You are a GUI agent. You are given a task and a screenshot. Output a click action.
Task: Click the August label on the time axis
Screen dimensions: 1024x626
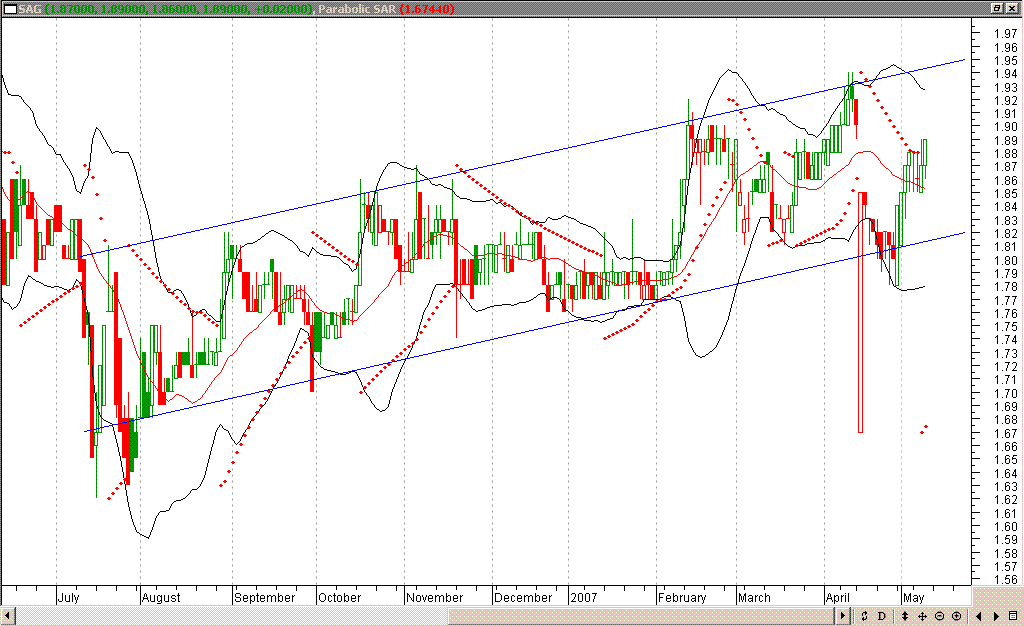point(161,597)
